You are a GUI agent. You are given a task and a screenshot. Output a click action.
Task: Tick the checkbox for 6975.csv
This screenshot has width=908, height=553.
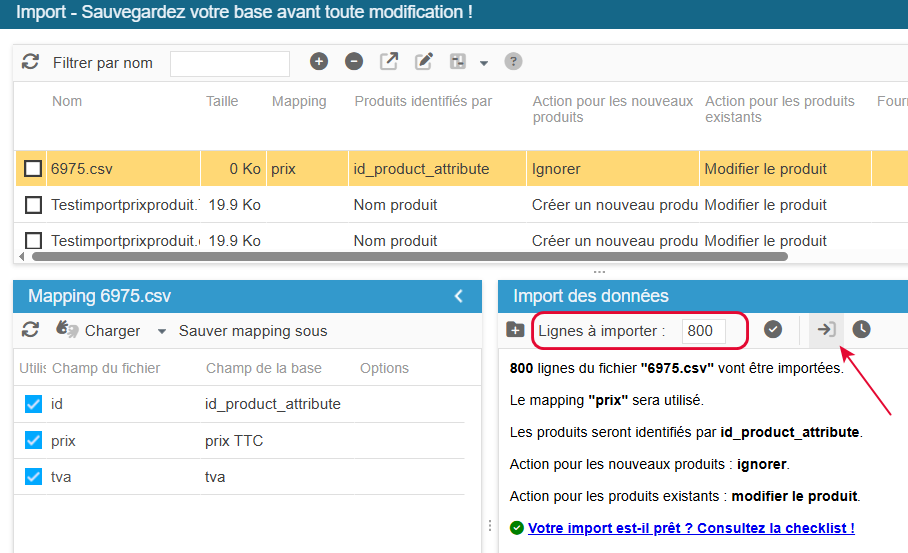pos(33,169)
